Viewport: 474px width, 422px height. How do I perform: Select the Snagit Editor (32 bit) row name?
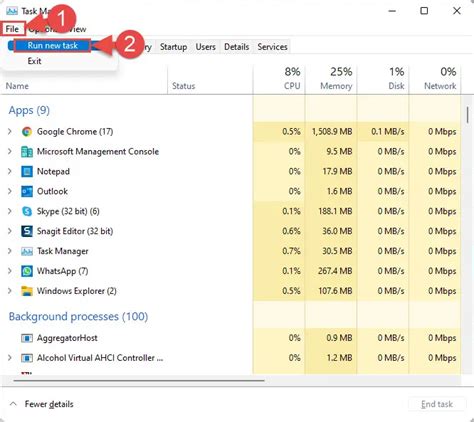pyautogui.click(x=75, y=231)
